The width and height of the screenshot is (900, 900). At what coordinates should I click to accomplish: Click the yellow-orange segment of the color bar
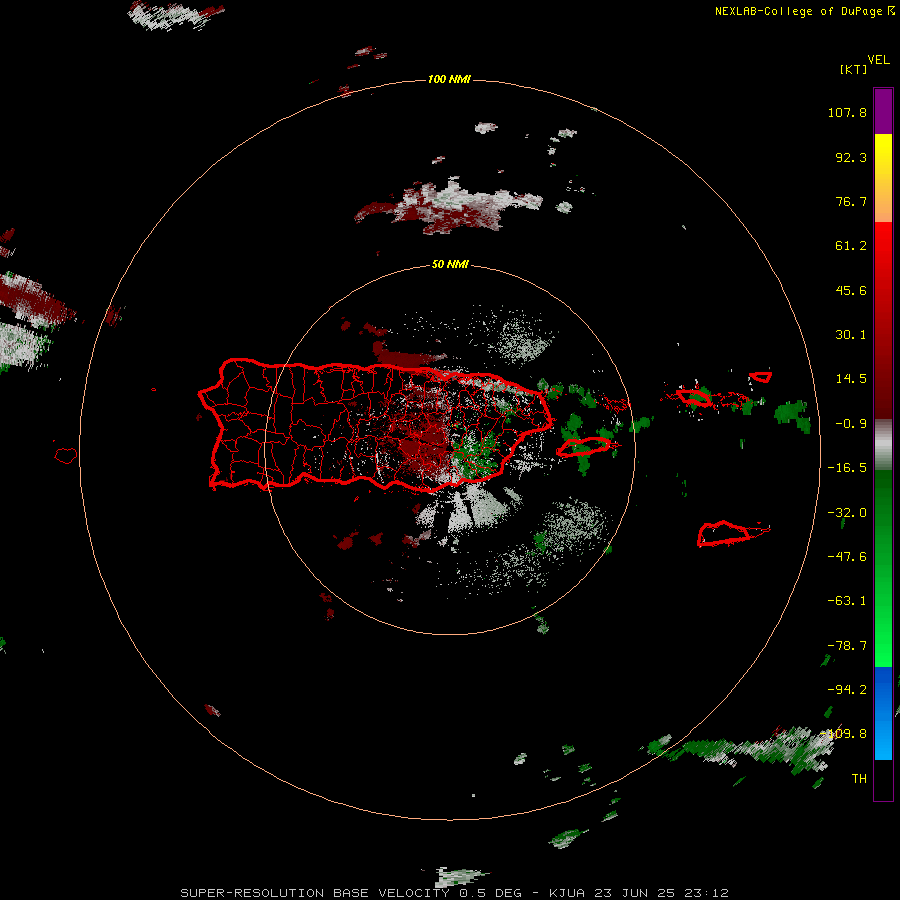883,178
